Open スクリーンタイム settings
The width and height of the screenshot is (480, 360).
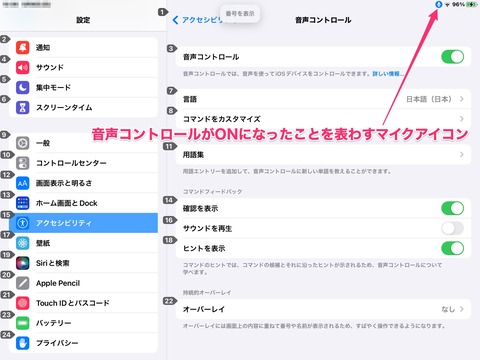tap(83, 107)
